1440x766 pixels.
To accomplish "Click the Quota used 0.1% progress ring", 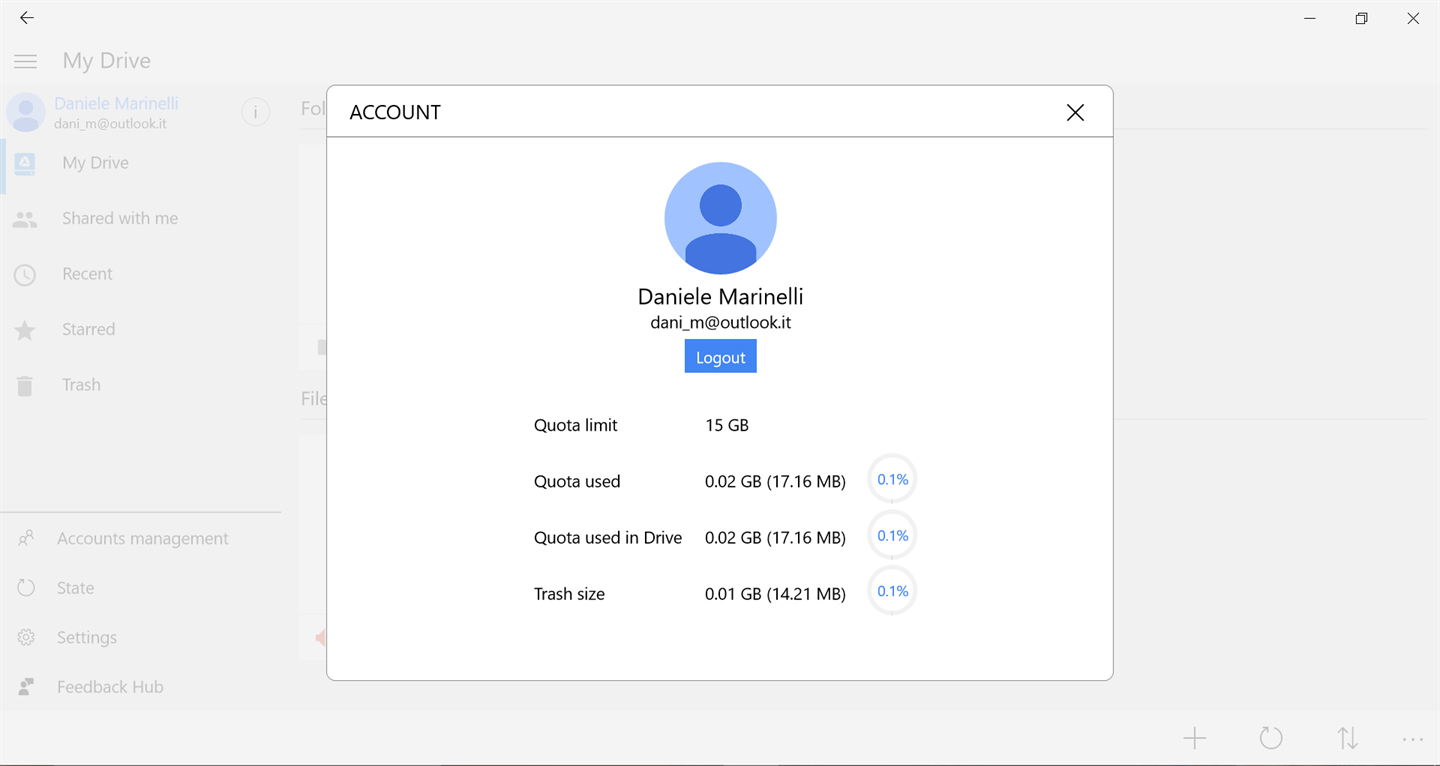I will point(892,480).
